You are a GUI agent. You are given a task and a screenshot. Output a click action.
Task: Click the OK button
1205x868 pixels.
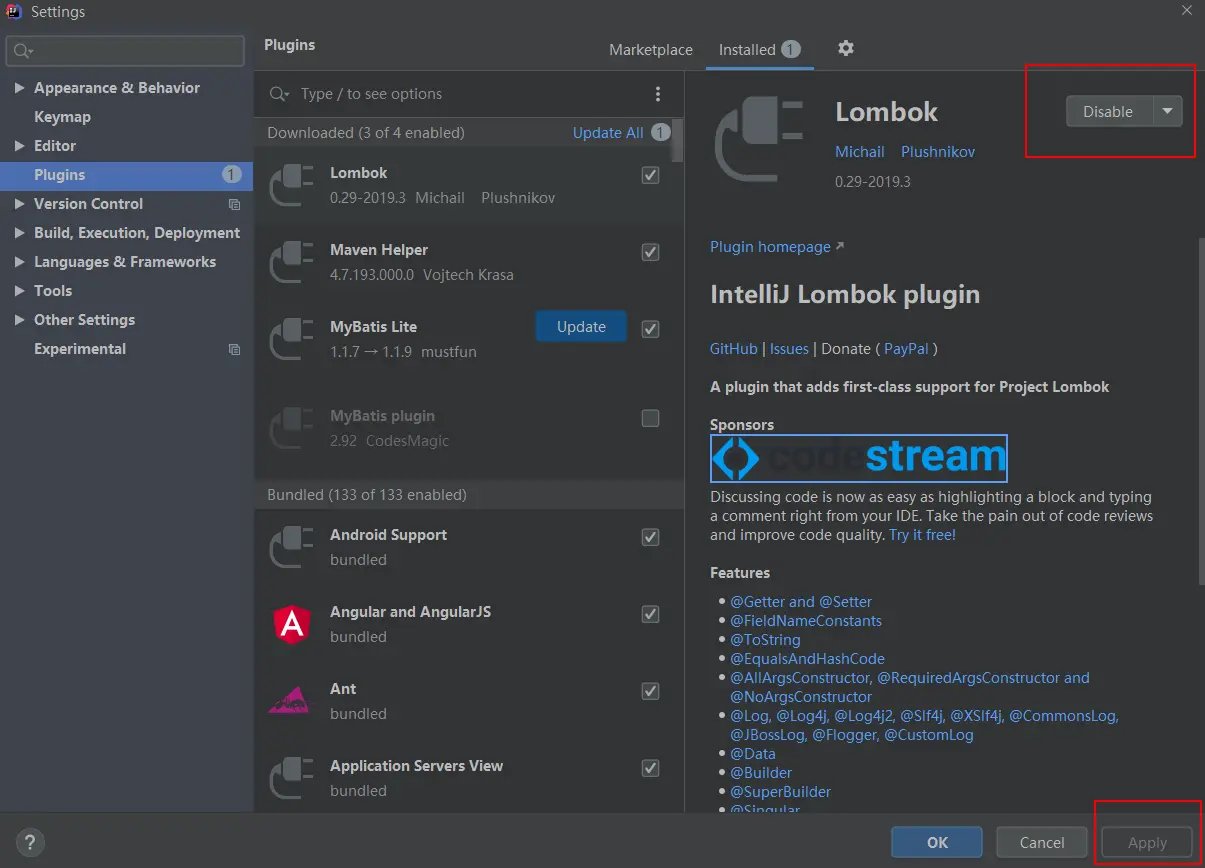tap(937, 842)
